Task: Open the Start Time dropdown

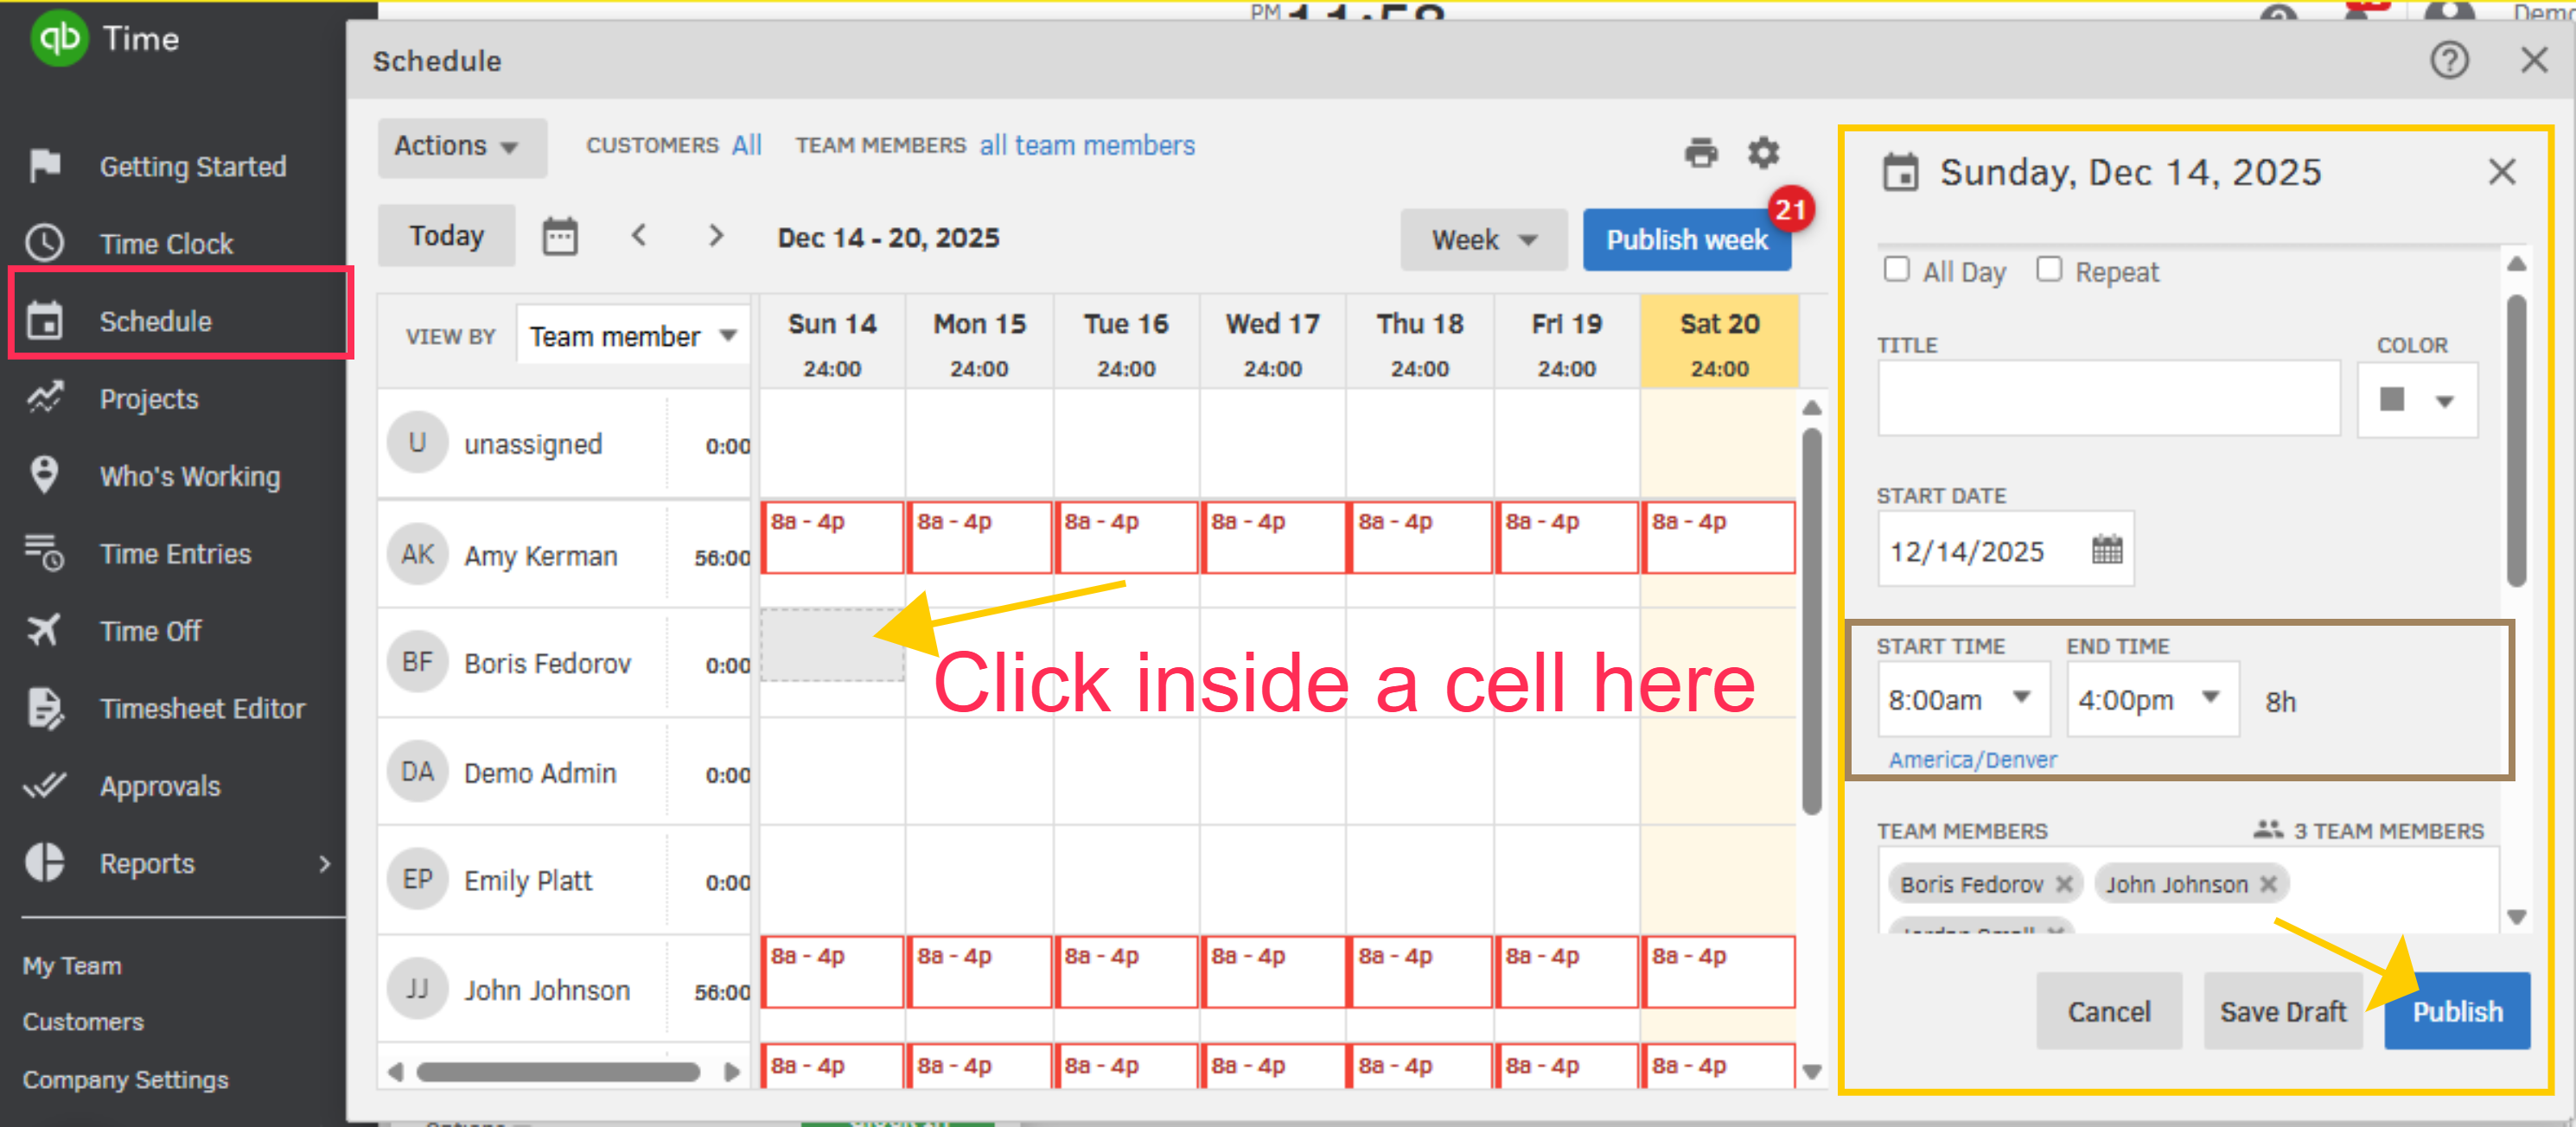Action: click(x=1961, y=699)
